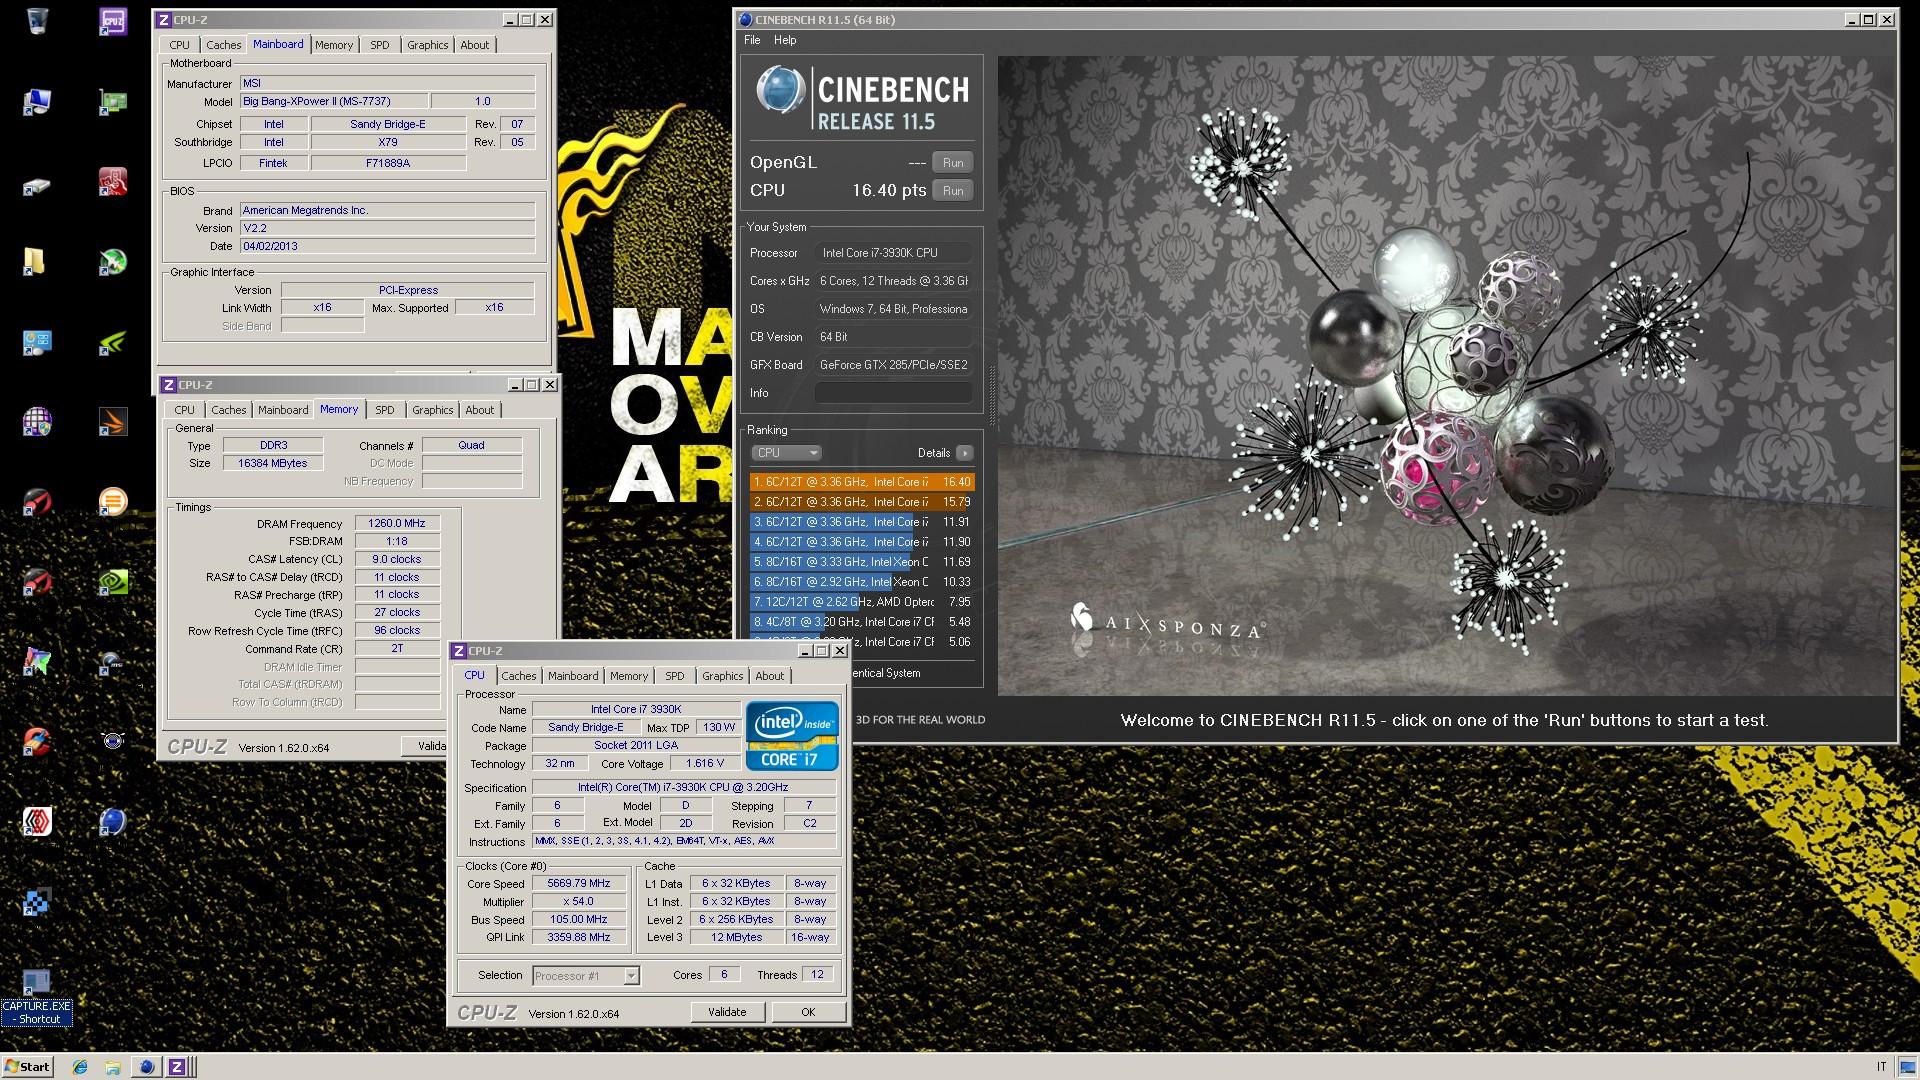
Task: Launch the red hand-logo desktop shortcut
Action: pyautogui.click(x=113, y=181)
